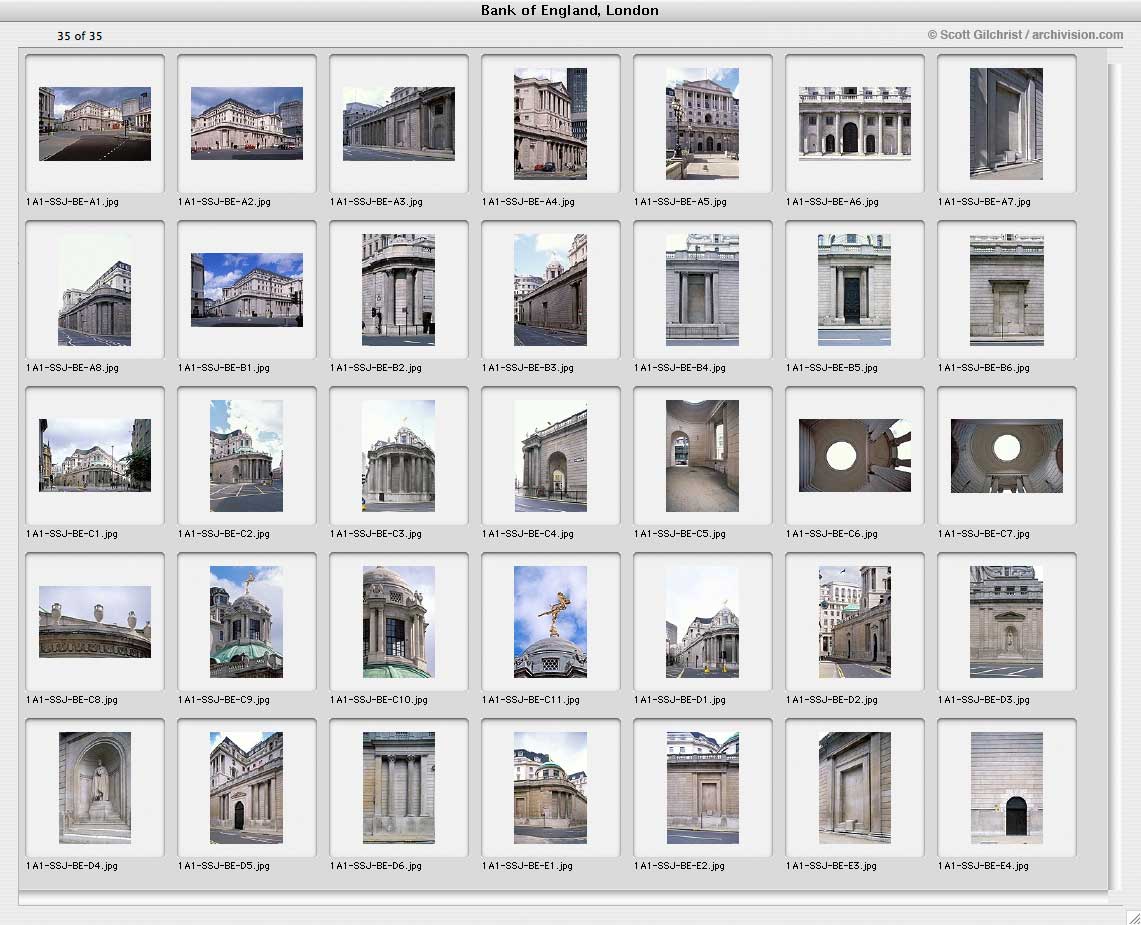
Task: Pick thumbnail 1A1-SSJ-BE-A7.jpg
Action: coord(1006,124)
